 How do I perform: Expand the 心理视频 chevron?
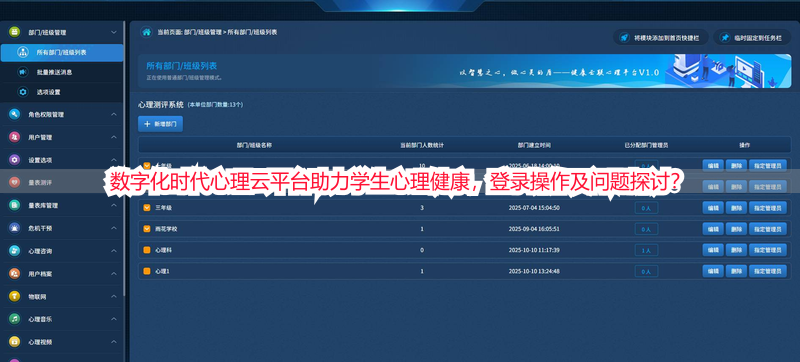114,342
